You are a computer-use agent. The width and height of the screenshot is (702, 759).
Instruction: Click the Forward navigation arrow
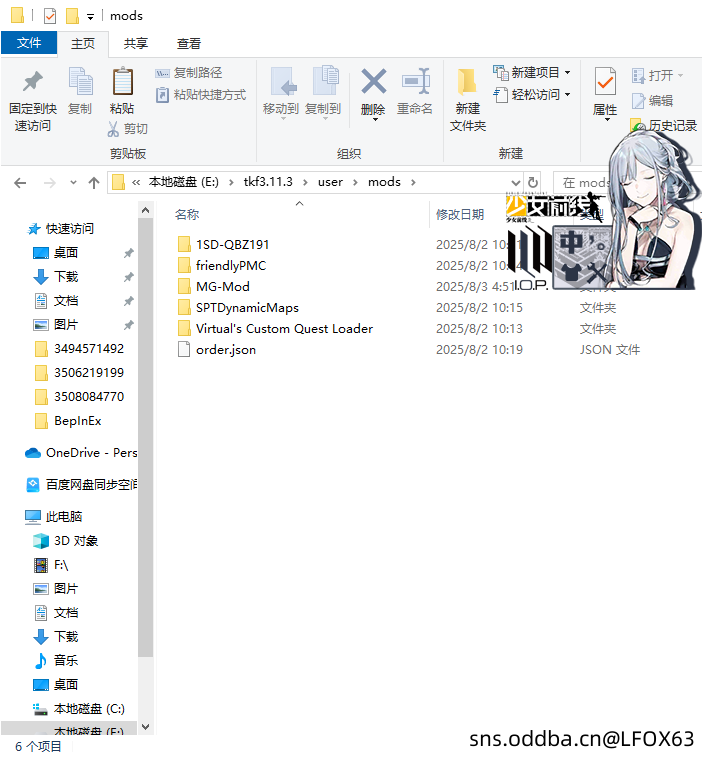[x=49, y=183]
